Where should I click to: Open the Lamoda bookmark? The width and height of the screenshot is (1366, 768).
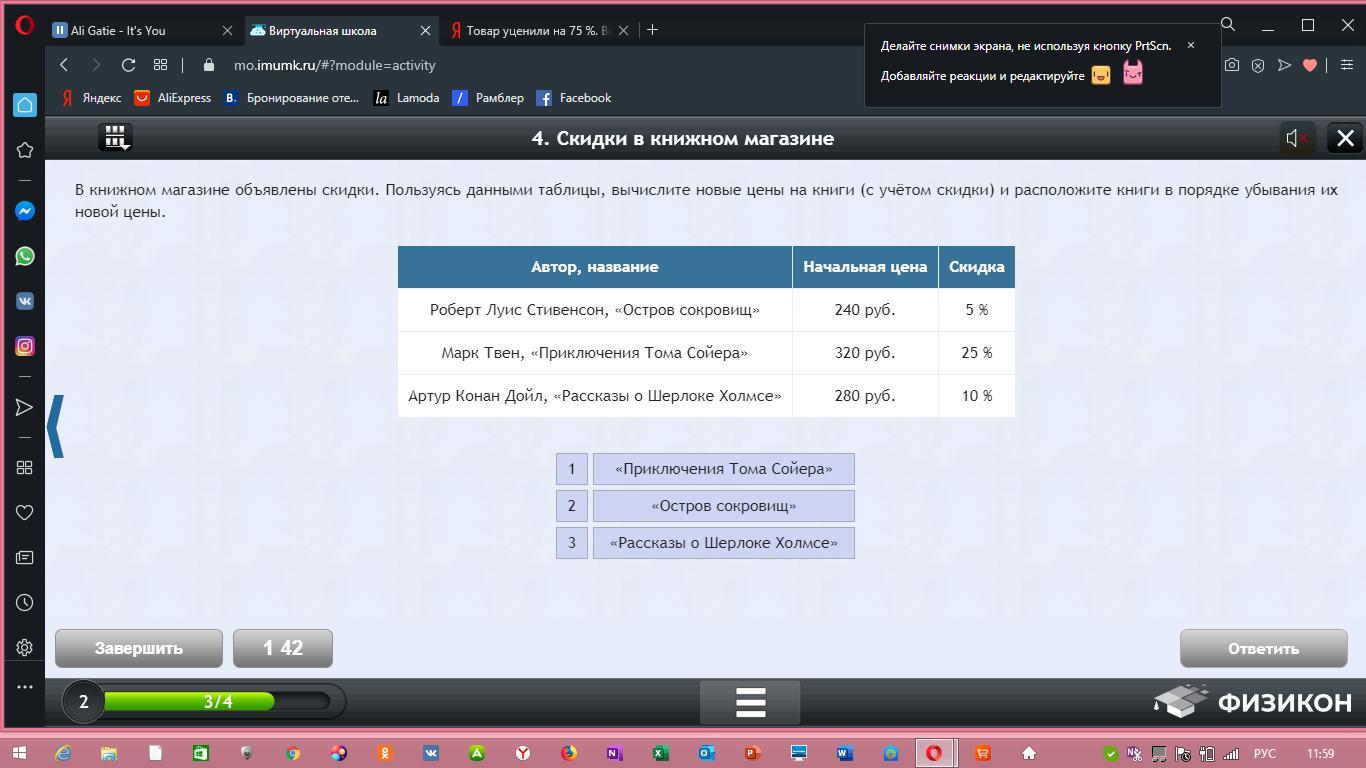[x=406, y=98]
